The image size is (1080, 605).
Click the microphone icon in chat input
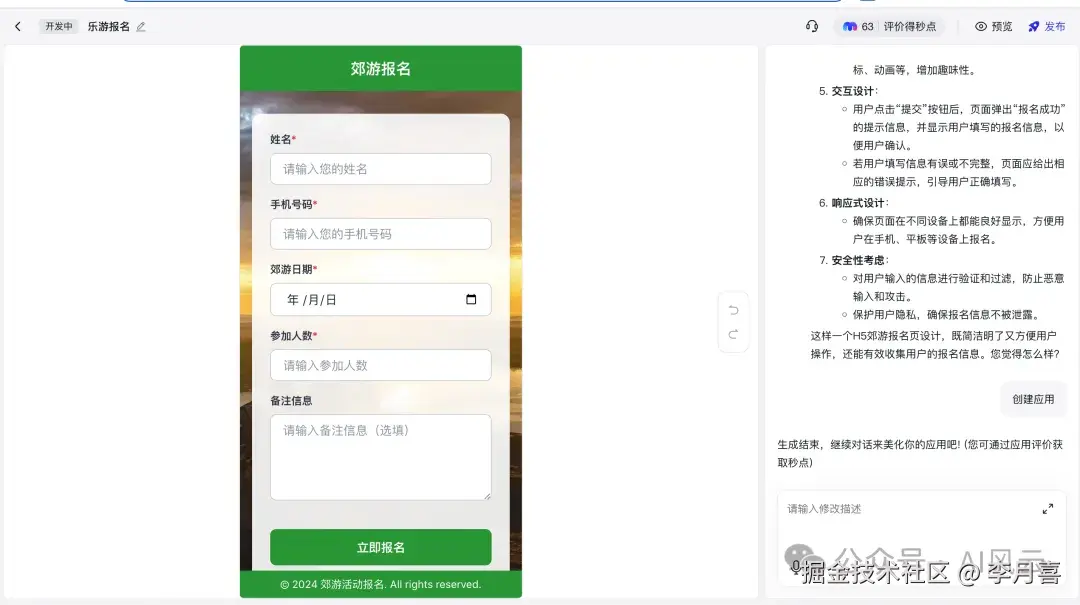click(x=796, y=566)
